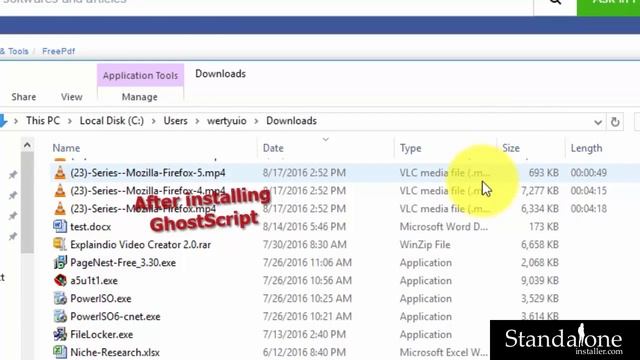
Task: Click the date 7/13/2016 2:40 PM
Action: tap(304, 334)
